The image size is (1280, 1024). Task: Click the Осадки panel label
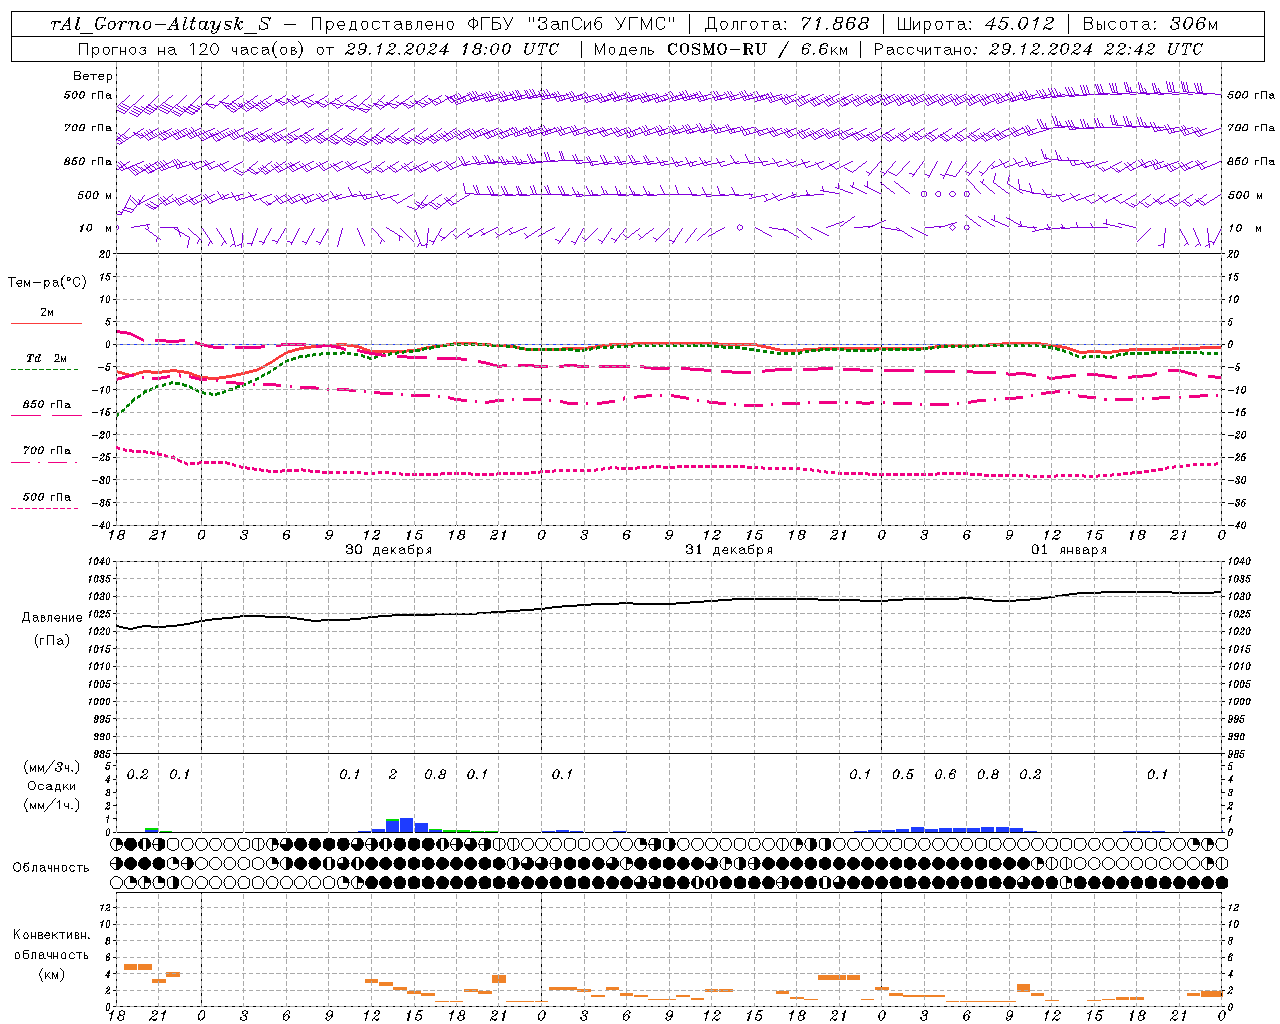point(52,786)
